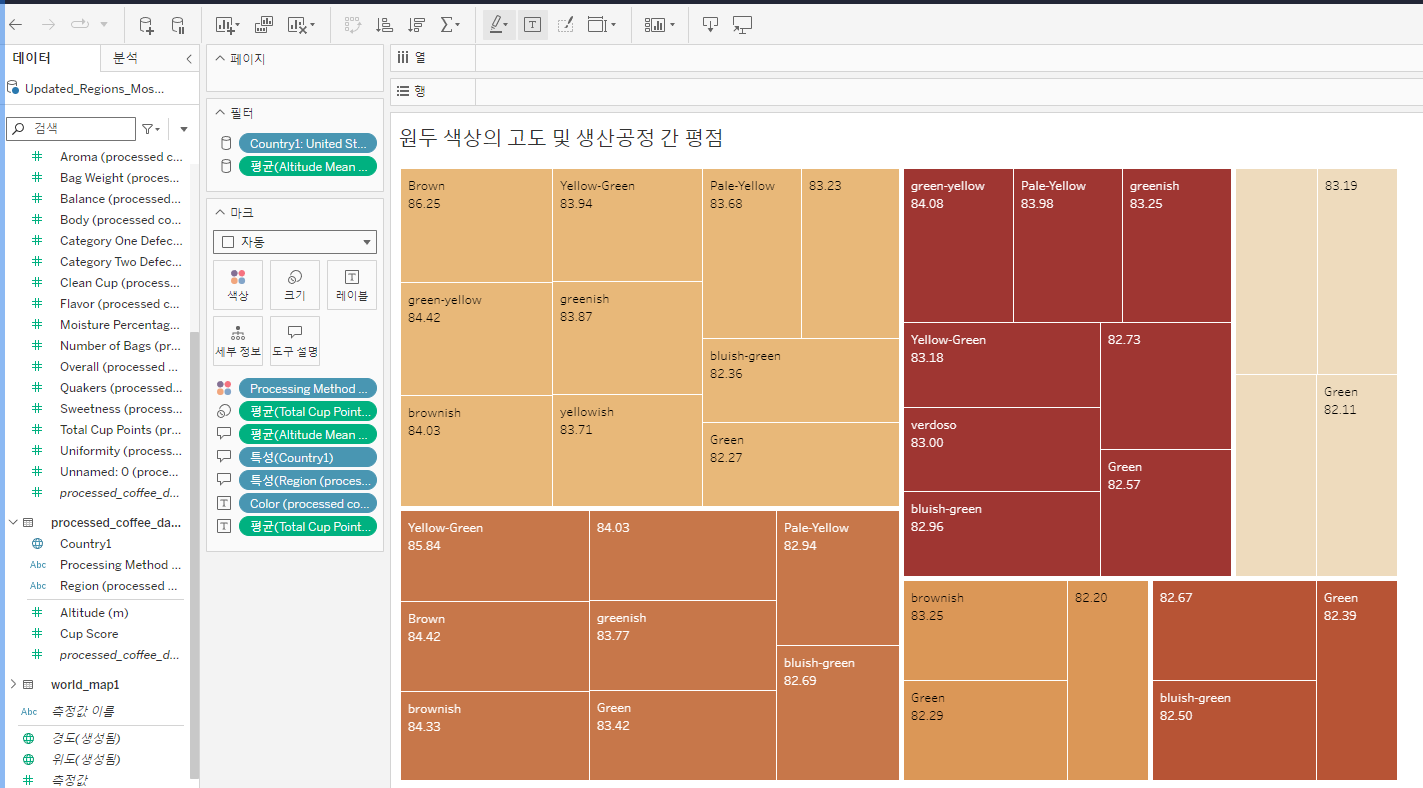Click the fix axes pencil icon
The height and width of the screenshot is (788, 1423).
[x=565, y=25]
